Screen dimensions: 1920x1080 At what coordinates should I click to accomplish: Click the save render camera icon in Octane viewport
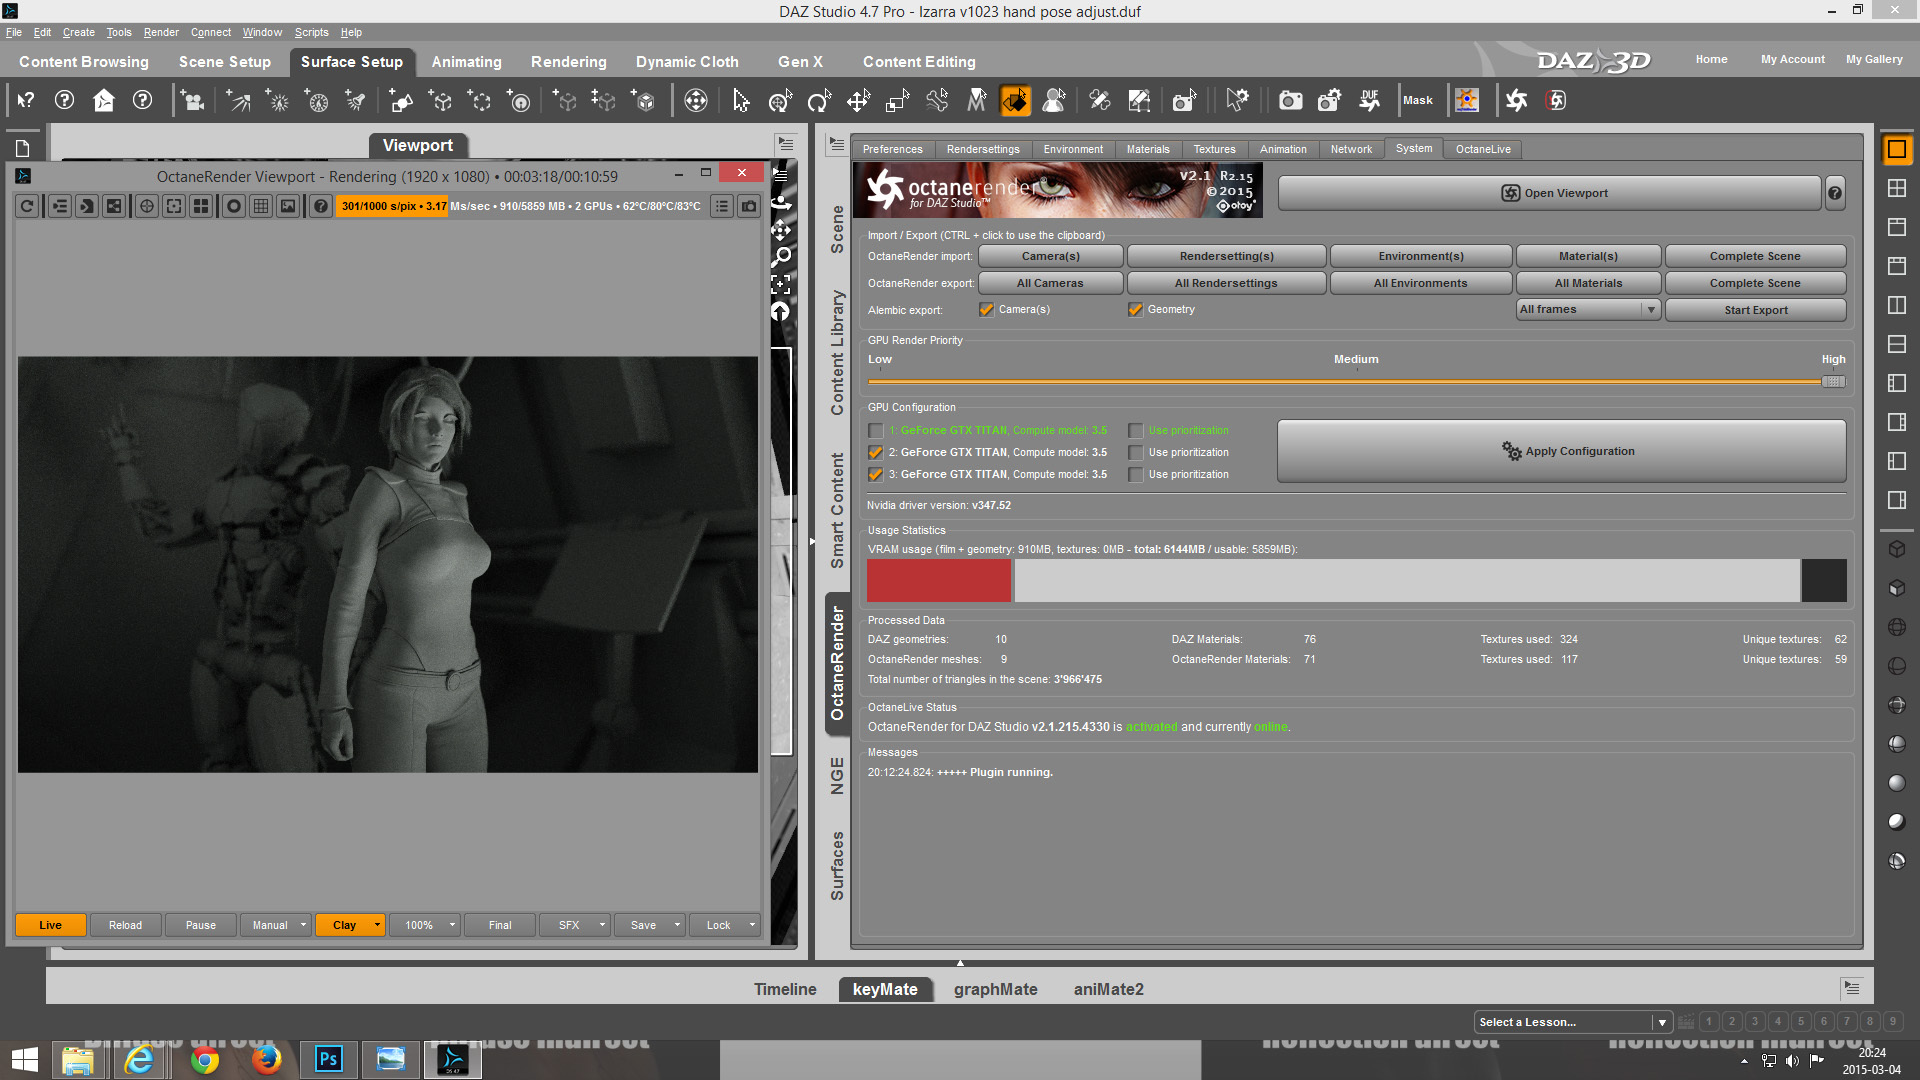tap(749, 206)
